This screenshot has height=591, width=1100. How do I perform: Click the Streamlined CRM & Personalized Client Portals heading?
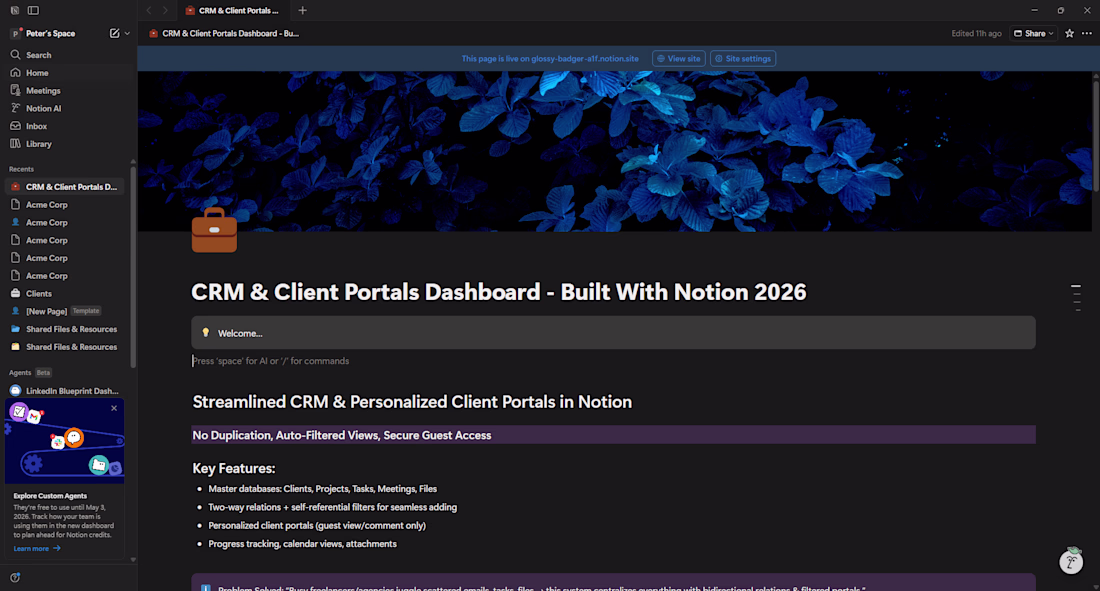coord(412,401)
